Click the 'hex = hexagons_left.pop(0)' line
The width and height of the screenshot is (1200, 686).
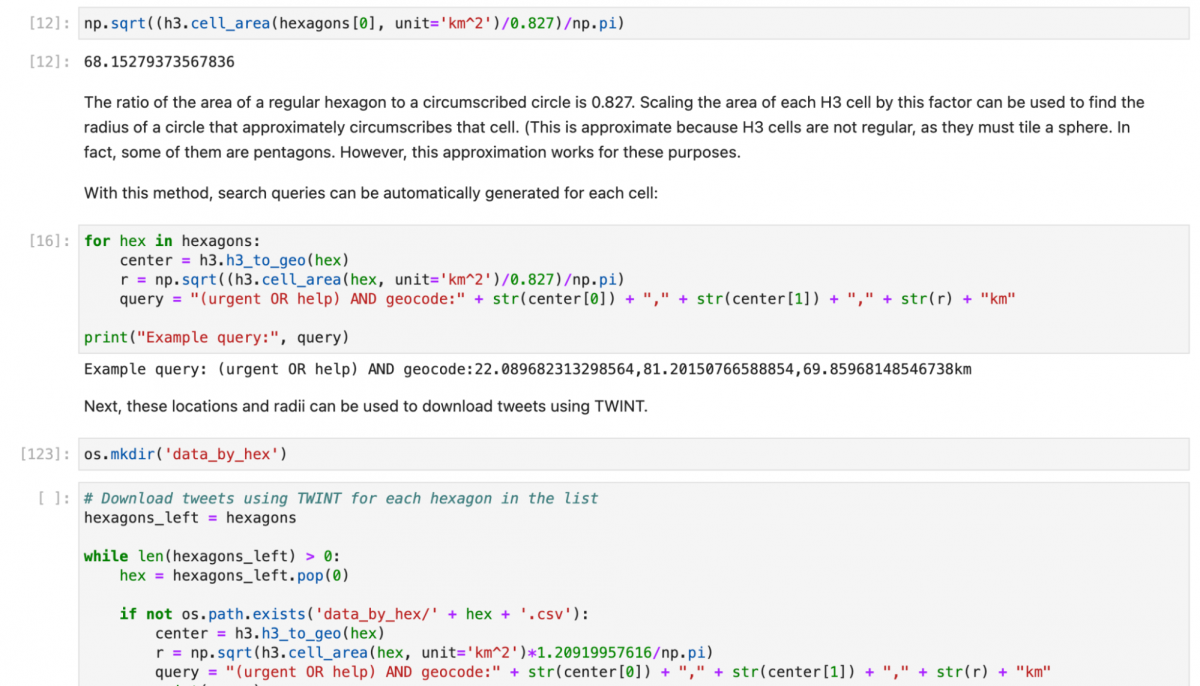pos(234,575)
